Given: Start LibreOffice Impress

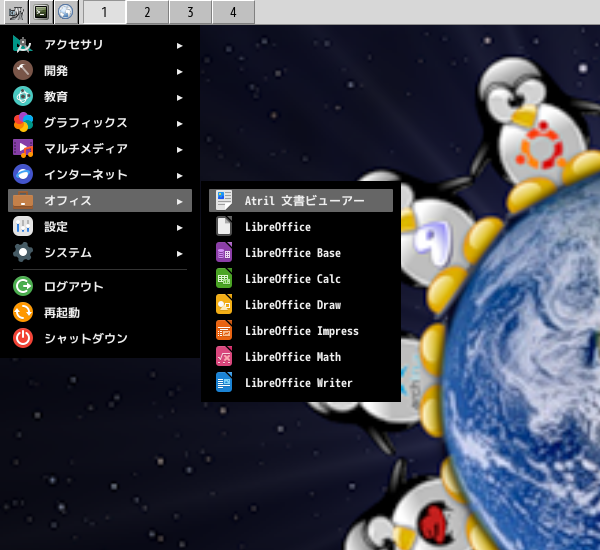Looking at the screenshot, I should (301, 331).
